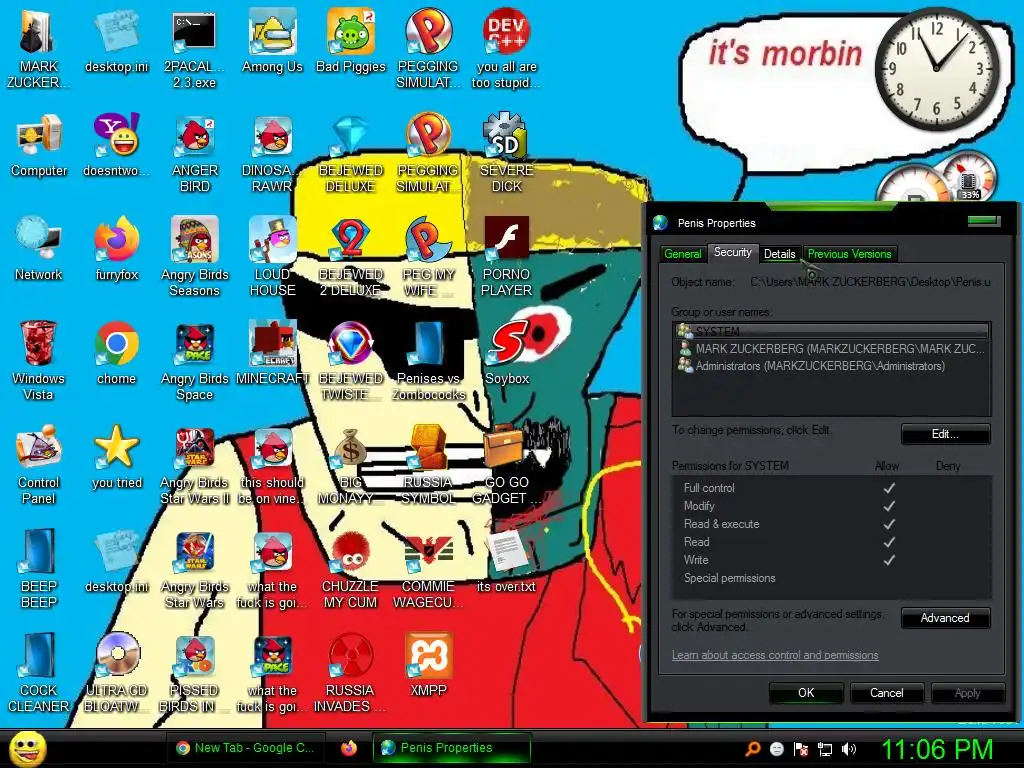Select the ANGER BIRD desktop icon
Screen dimensions: 1024x768
click(x=195, y=153)
